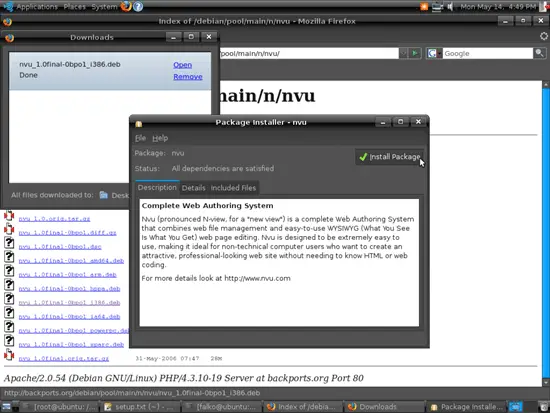
Task: Click the Firefox page vertical scrollbar
Action: point(545,233)
